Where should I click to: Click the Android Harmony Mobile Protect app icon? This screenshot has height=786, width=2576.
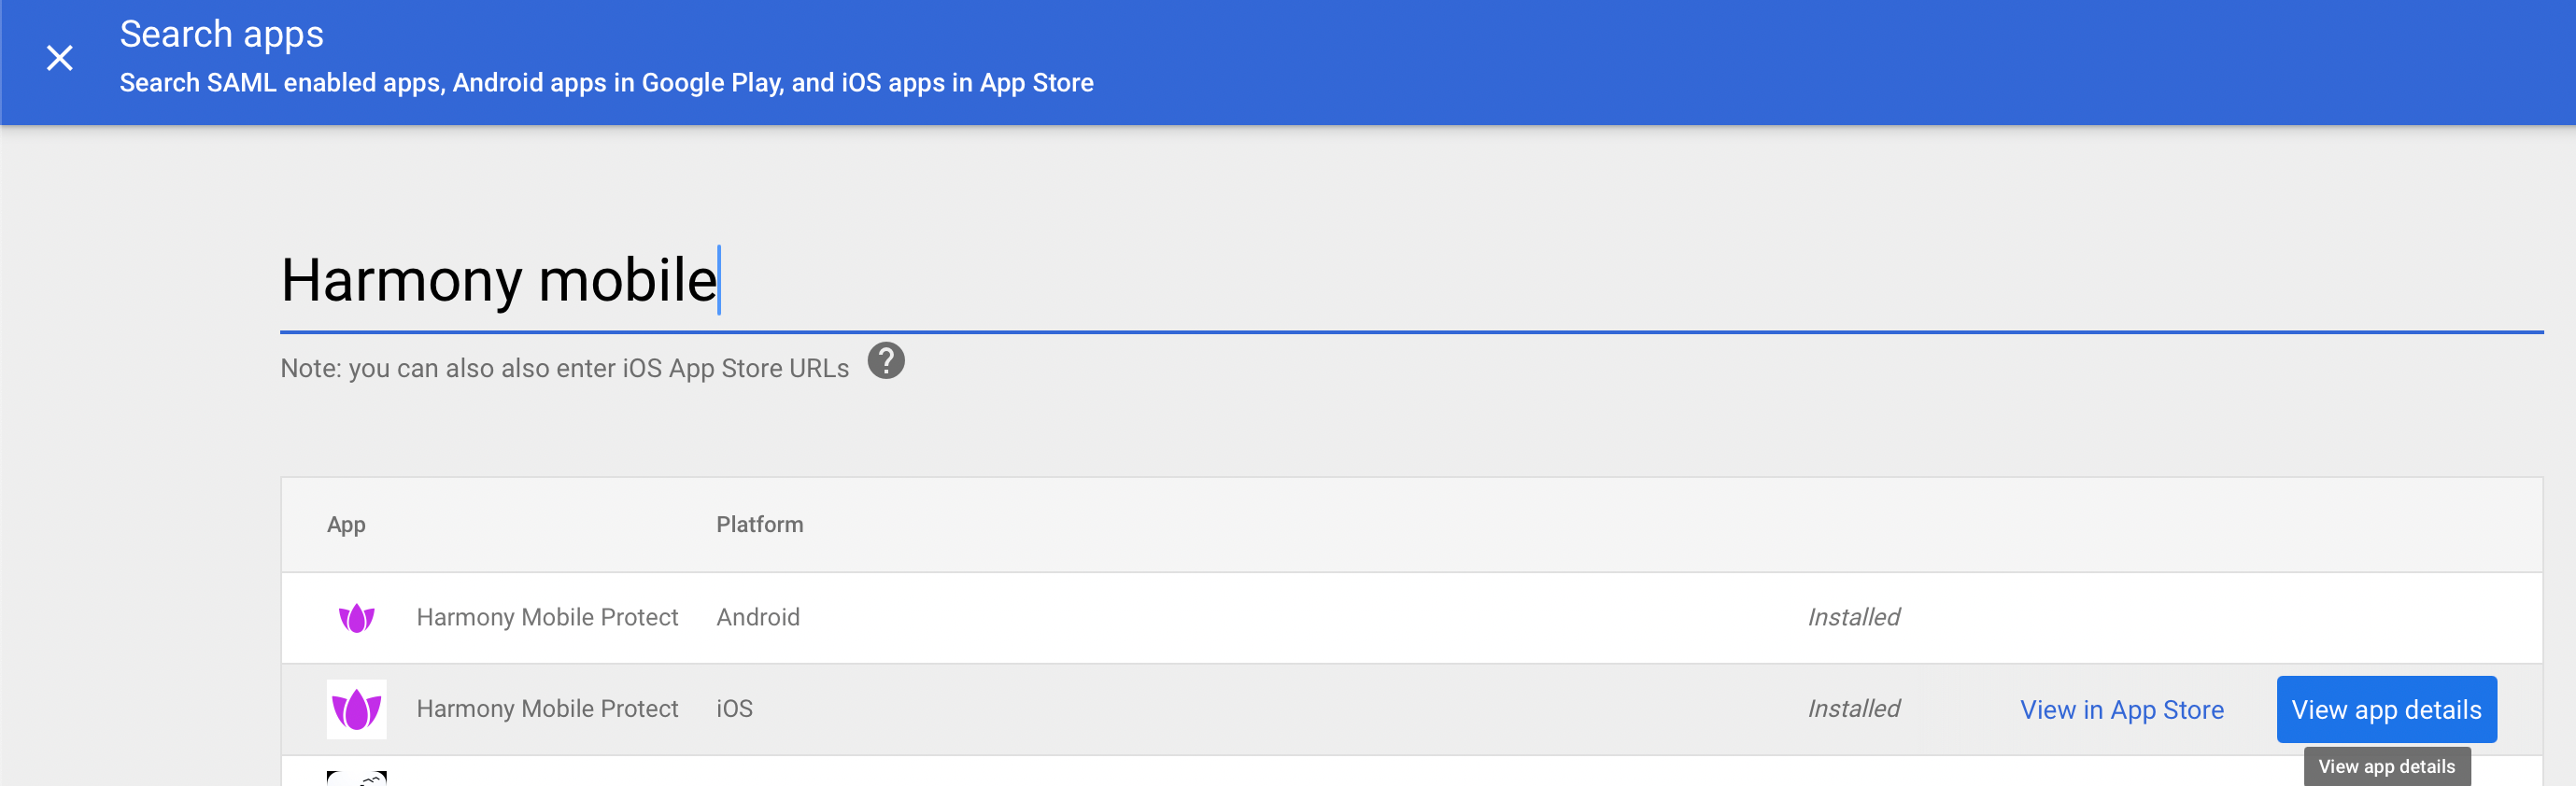356,618
